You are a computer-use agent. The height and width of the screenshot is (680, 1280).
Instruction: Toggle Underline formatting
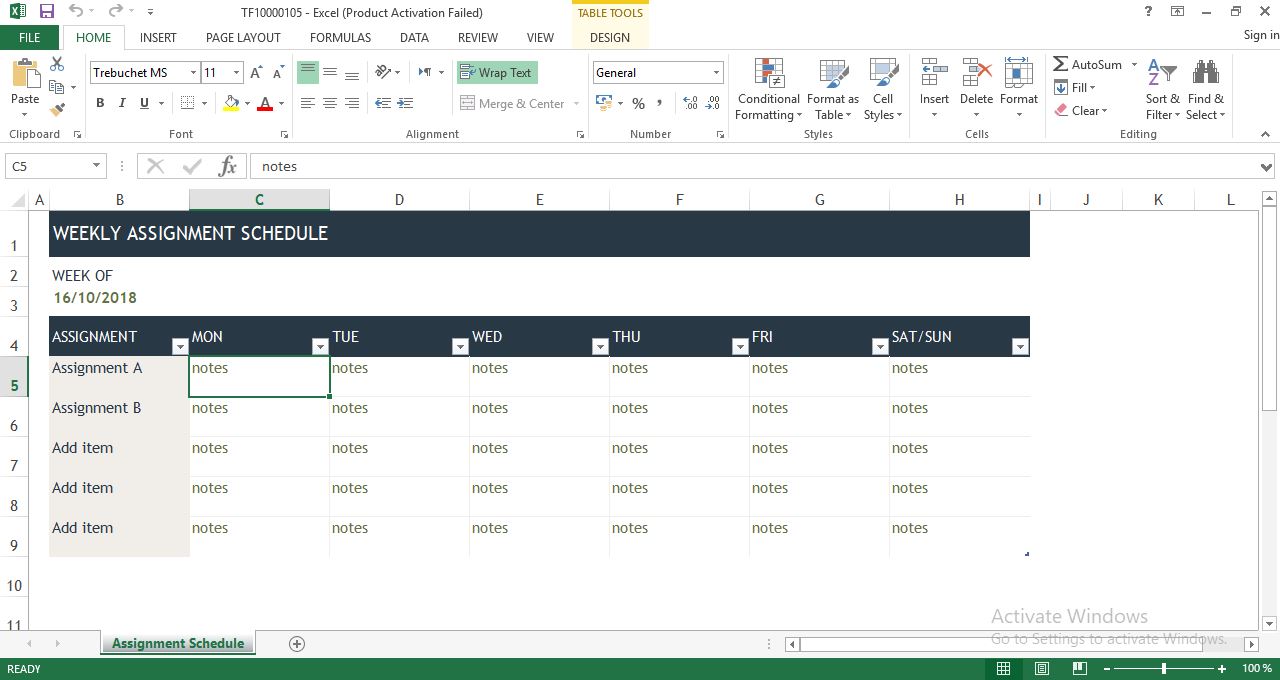click(x=144, y=103)
